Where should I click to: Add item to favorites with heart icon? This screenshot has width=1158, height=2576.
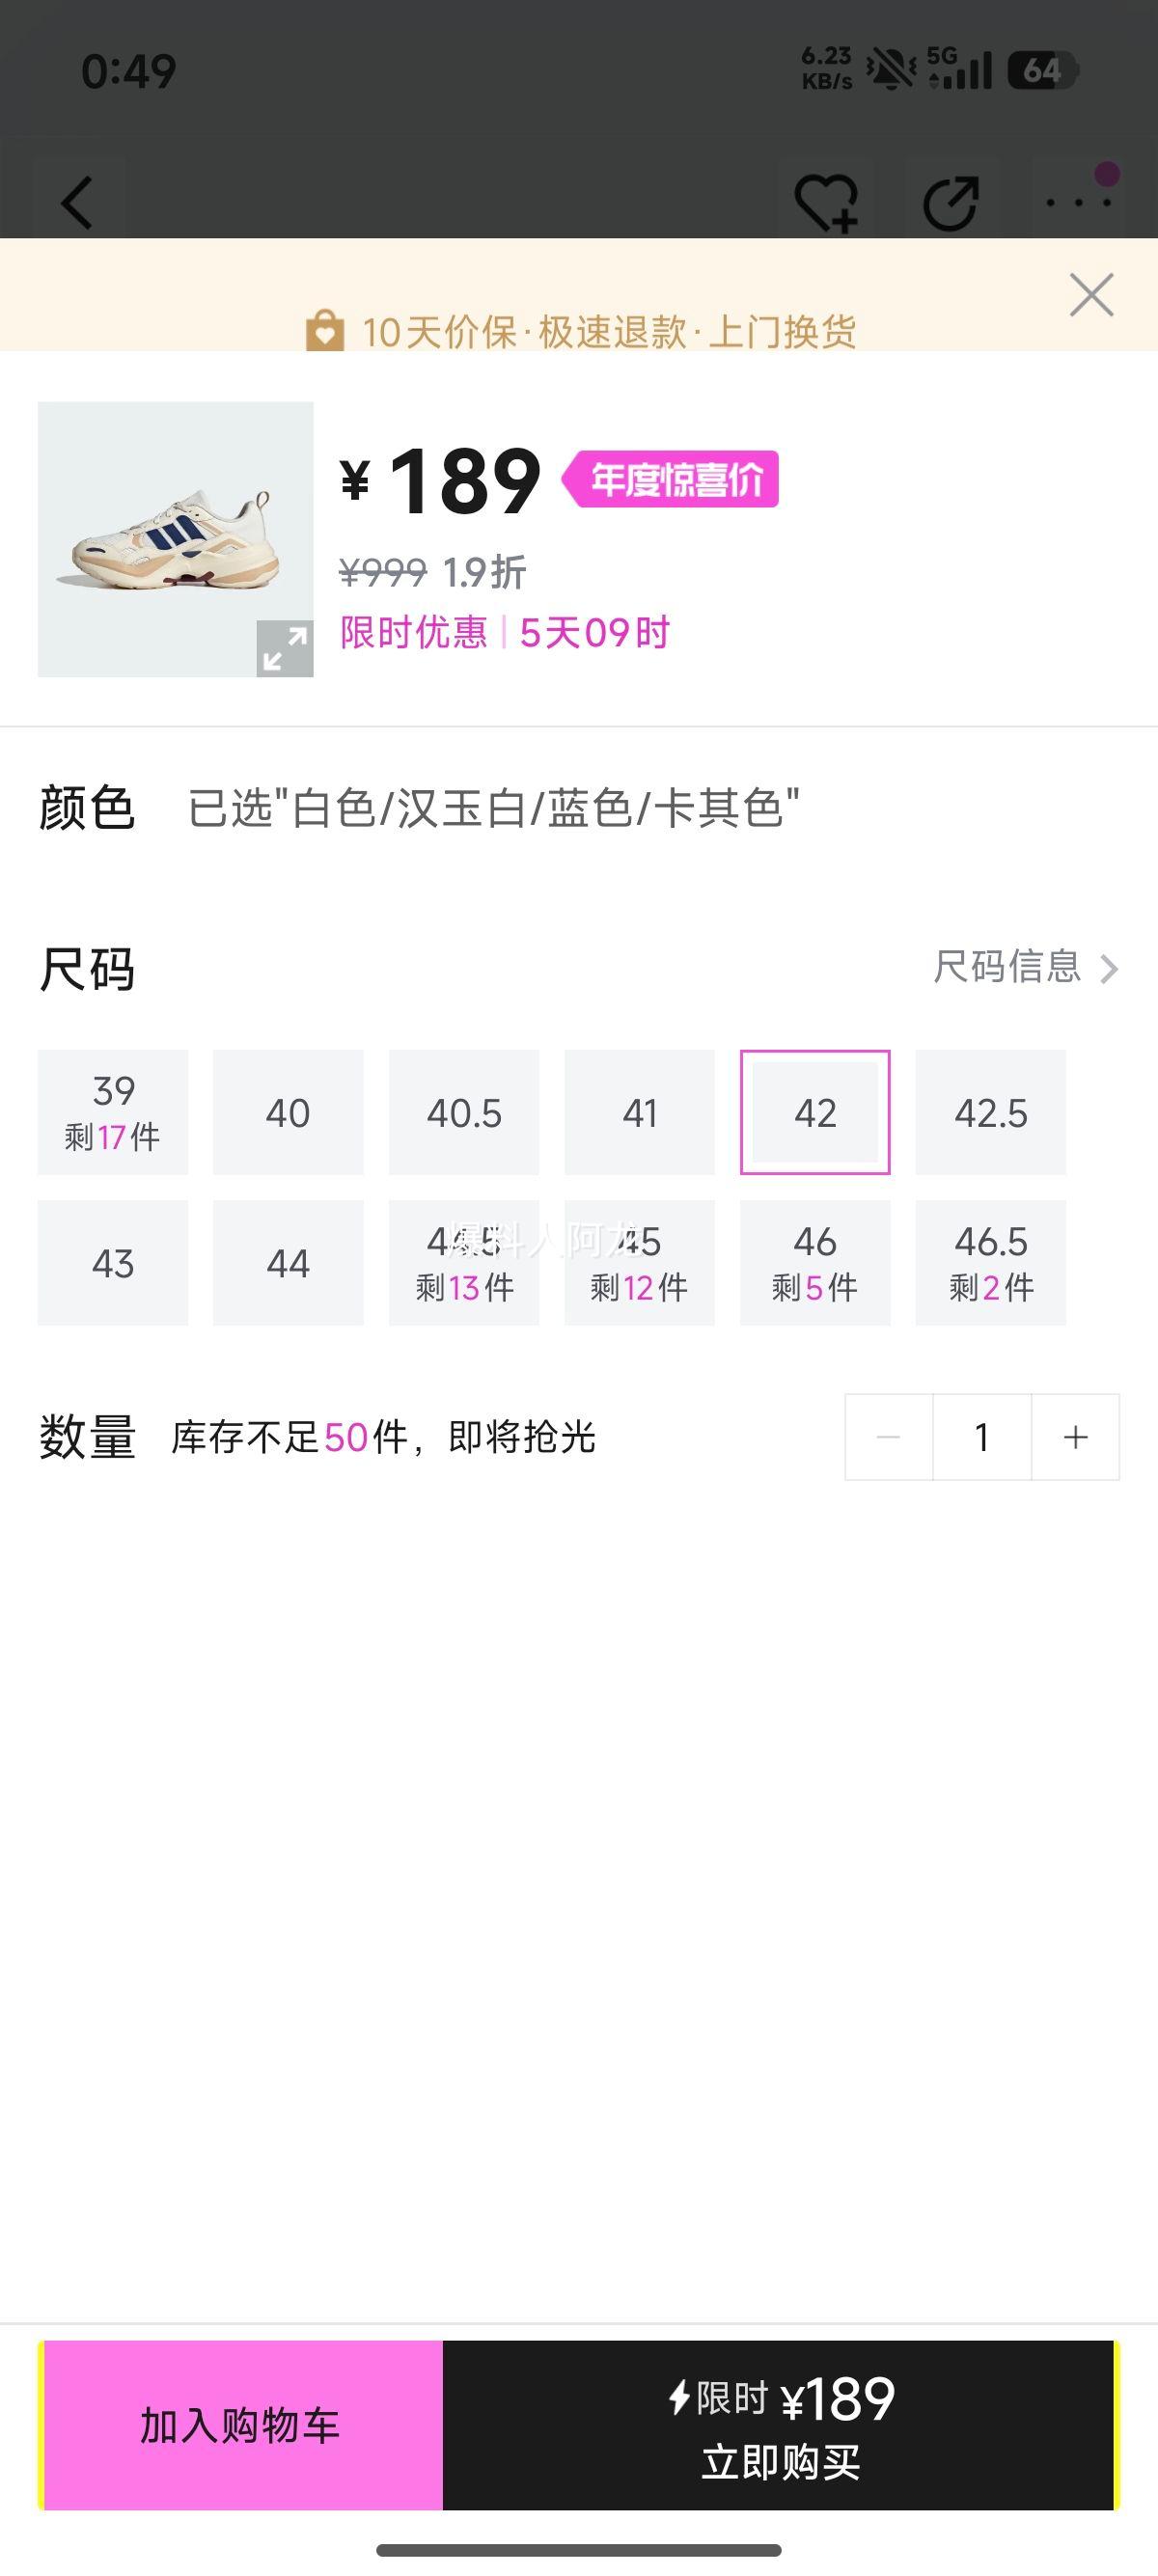[x=826, y=203]
